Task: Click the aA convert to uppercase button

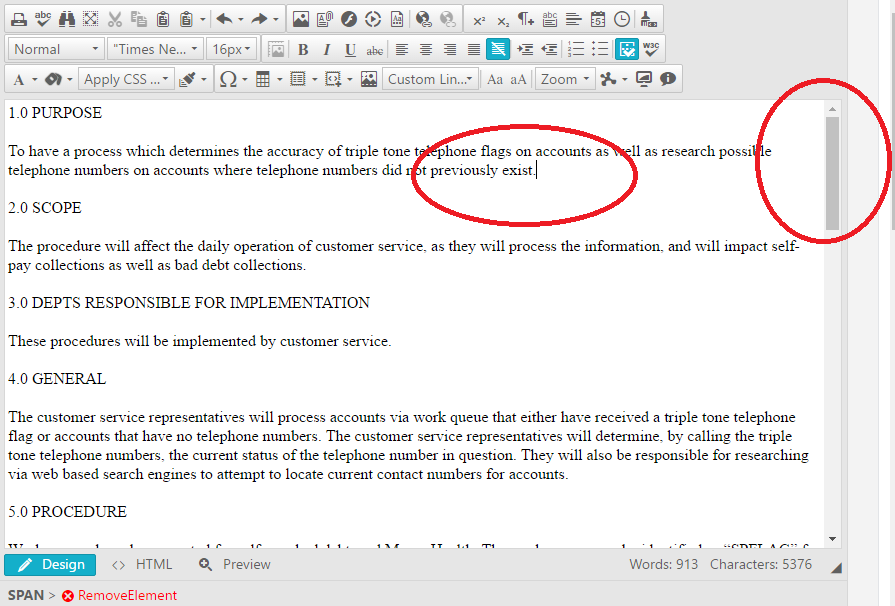Action: (518, 79)
